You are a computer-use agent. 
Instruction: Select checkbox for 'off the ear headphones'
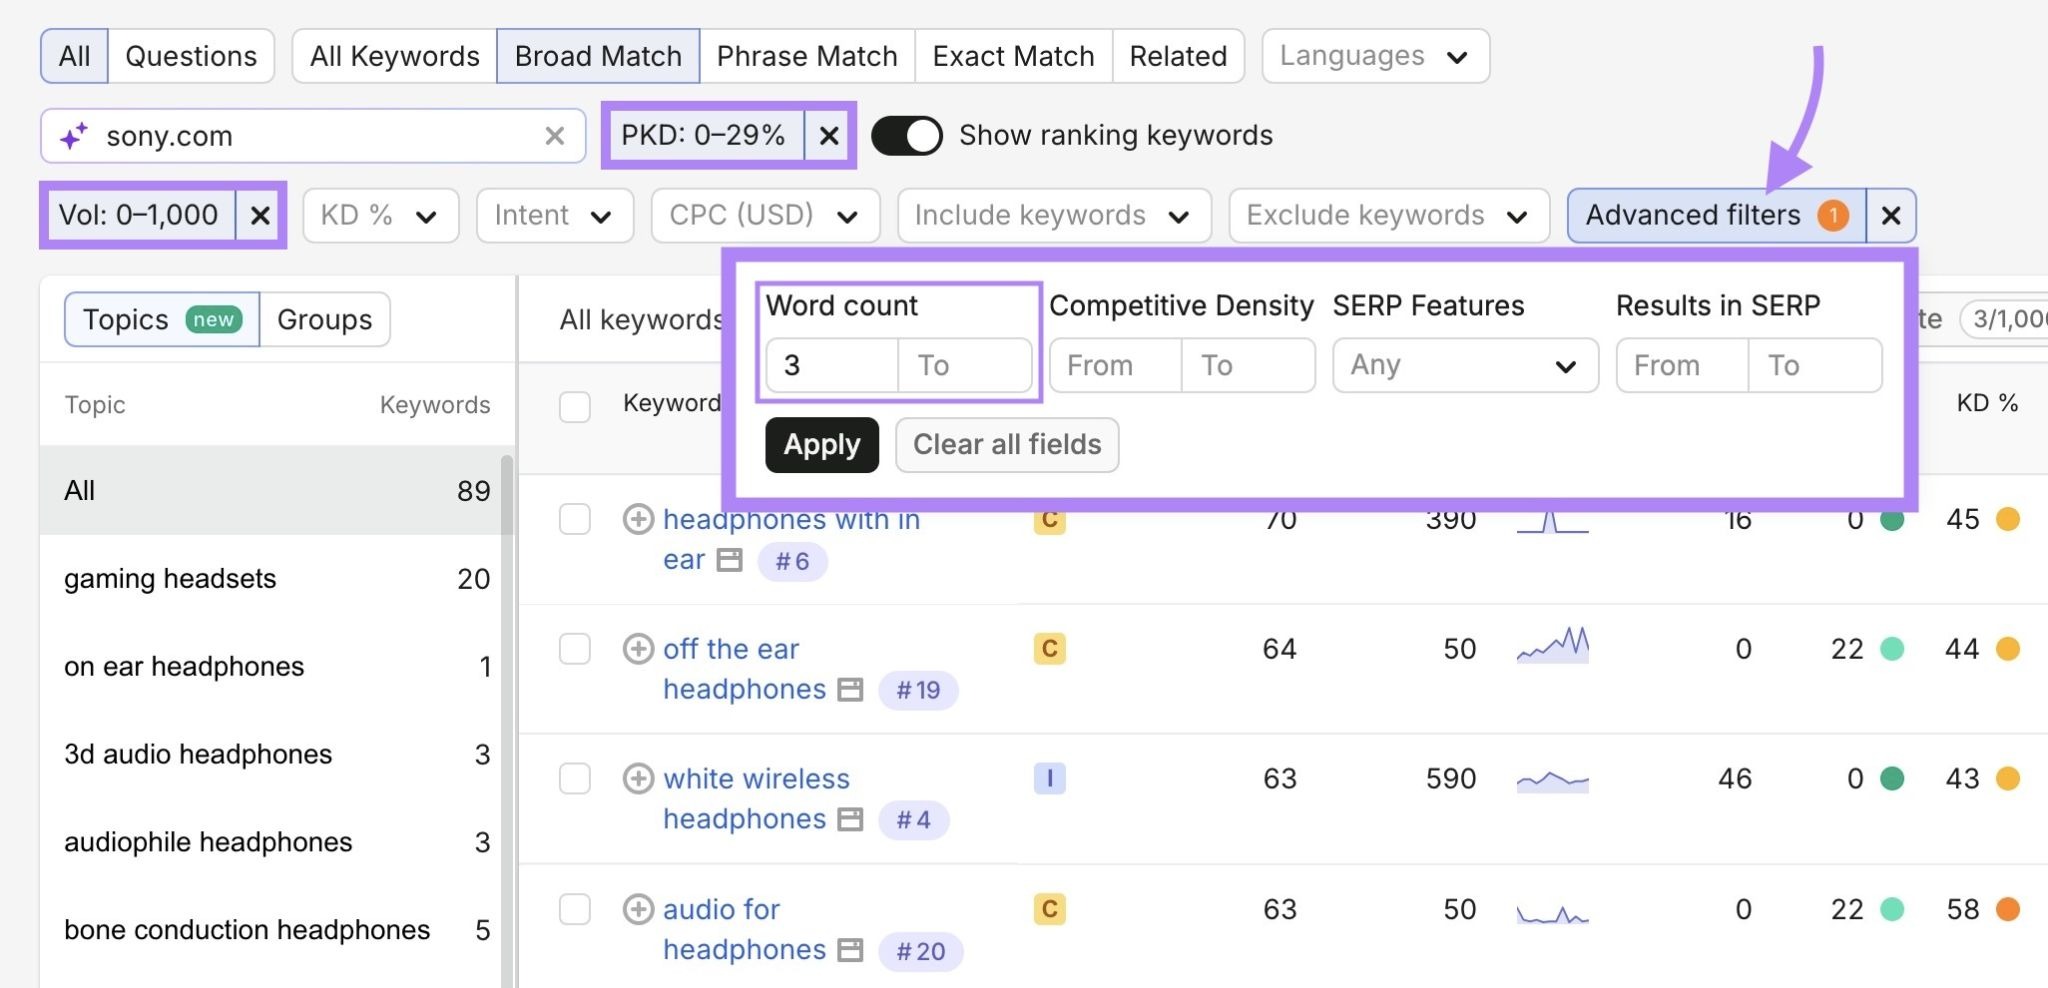(x=575, y=649)
